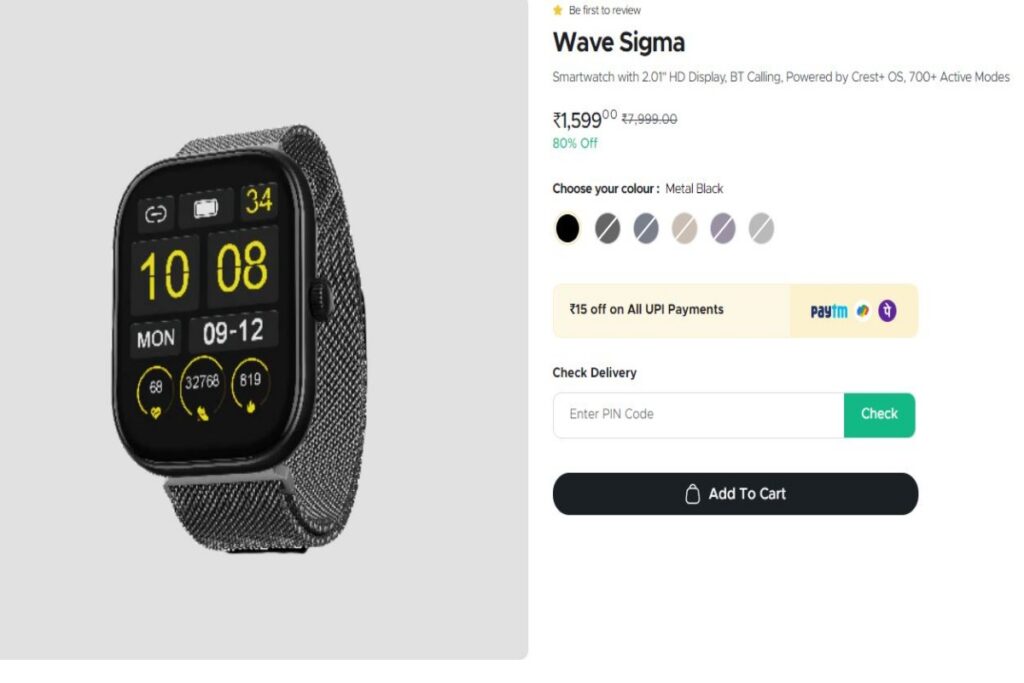
Task: Open the 'Be first to review' link
Action: (x=605, y=10)
